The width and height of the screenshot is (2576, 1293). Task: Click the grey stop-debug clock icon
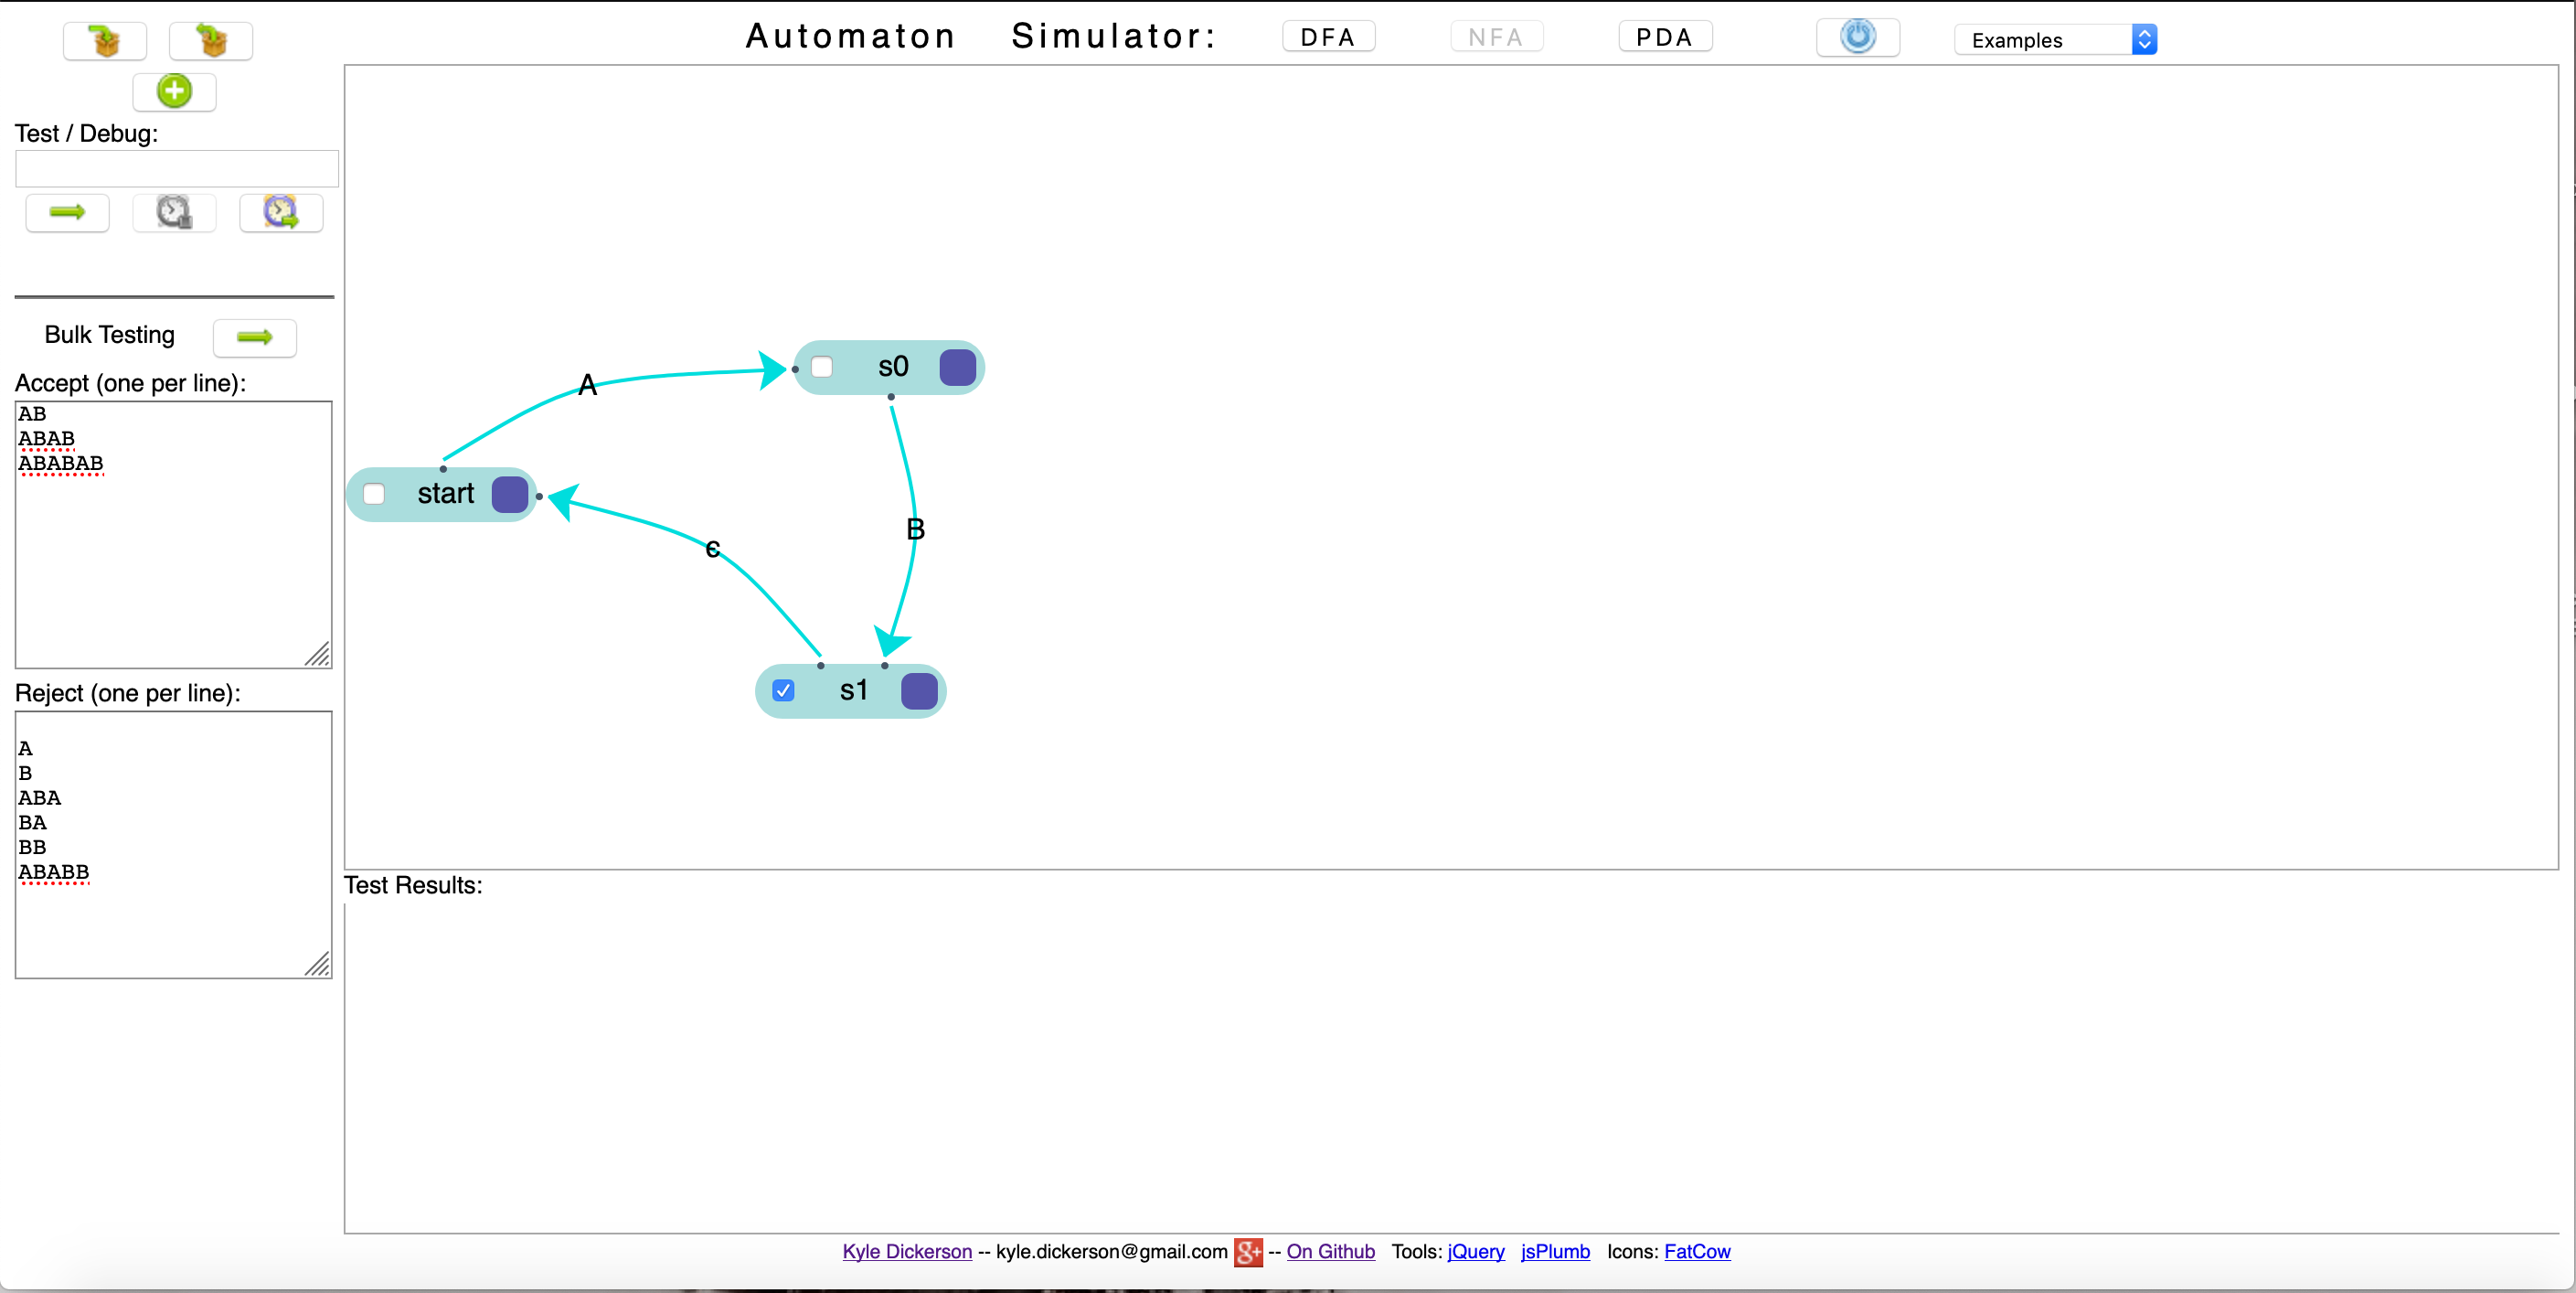[174, 212]
